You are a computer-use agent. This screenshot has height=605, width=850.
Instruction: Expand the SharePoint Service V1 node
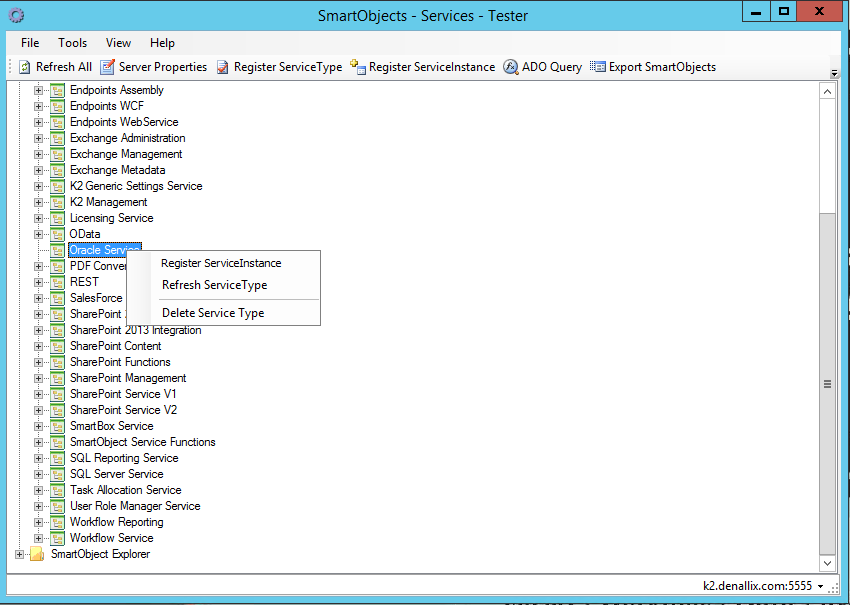(x=38, y=395)
